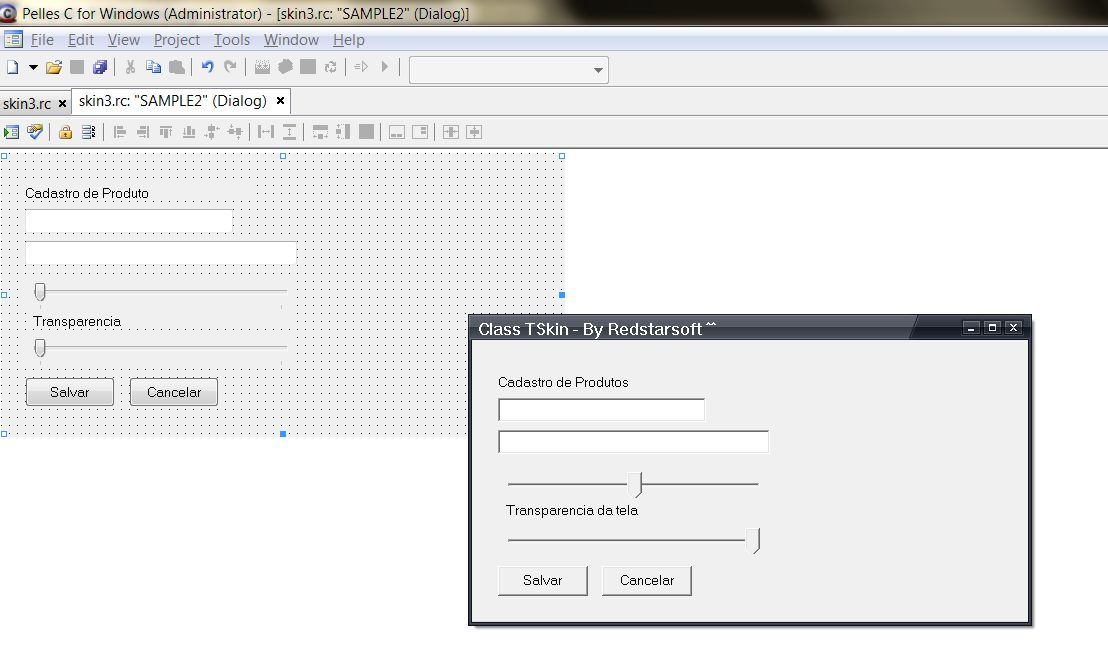Open the Edit menu
Viewport: 1108px width, 663px height.
coord(81,40)
